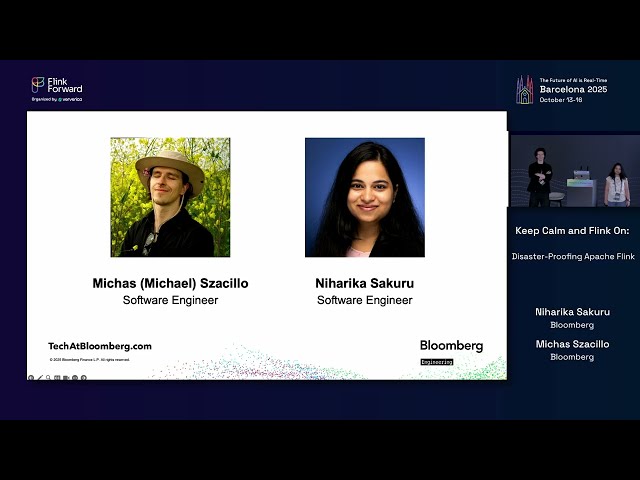Viewport: 640px width, 480px height.
Task: Open the TechAtBloomberg.com link
Action: click(x=100, y=346)
